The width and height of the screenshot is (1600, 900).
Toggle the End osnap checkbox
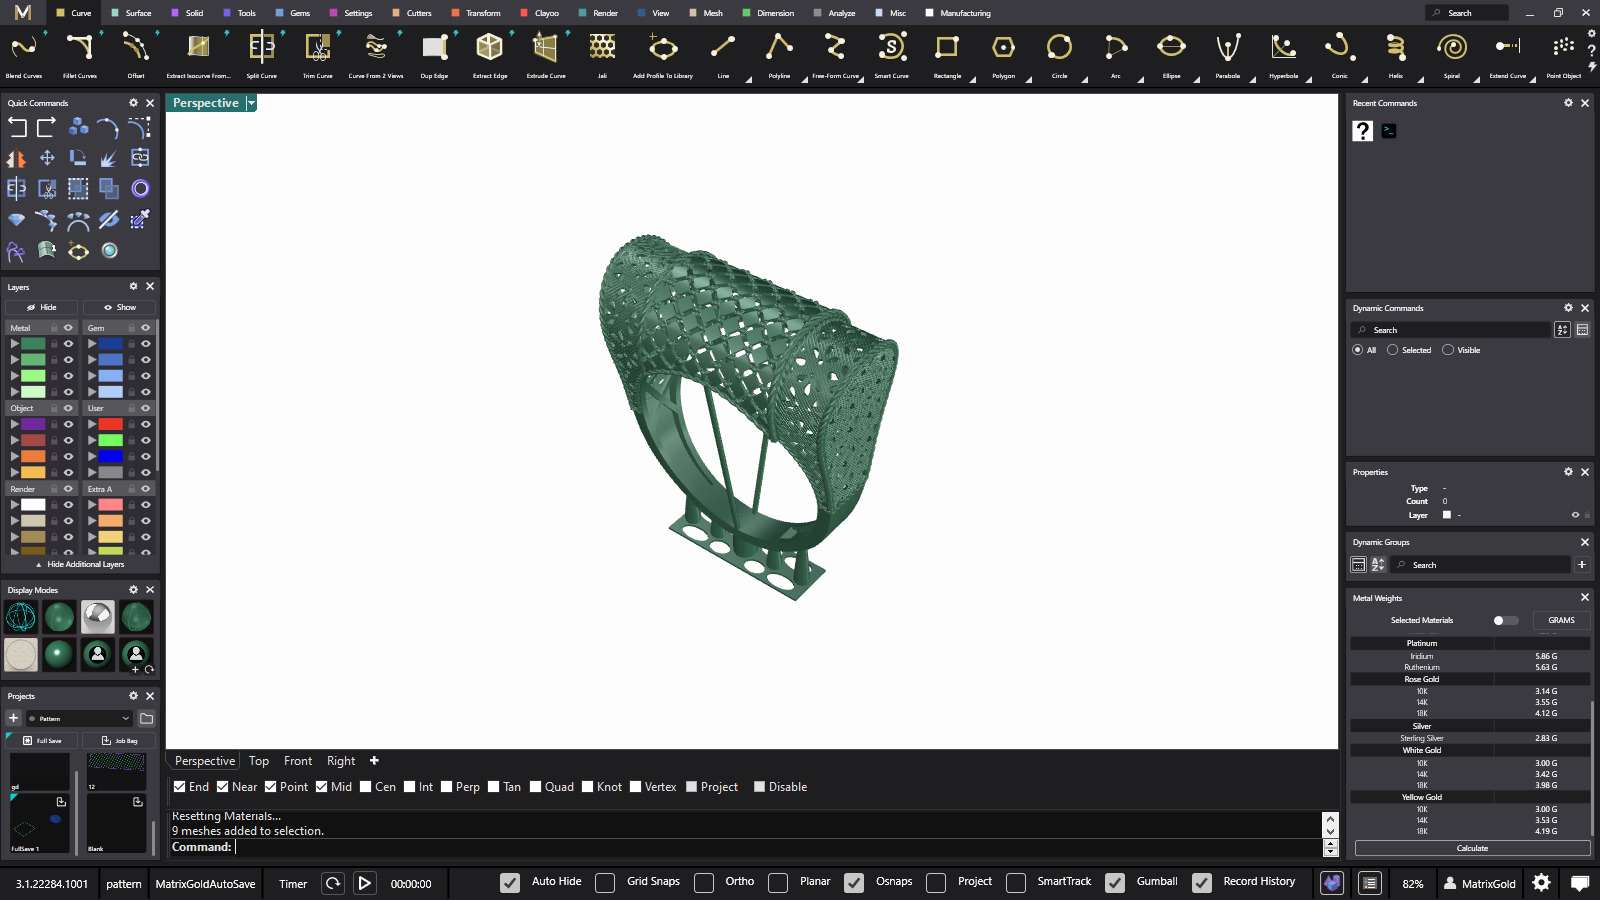pyautogui.click(x=179, y=787)
